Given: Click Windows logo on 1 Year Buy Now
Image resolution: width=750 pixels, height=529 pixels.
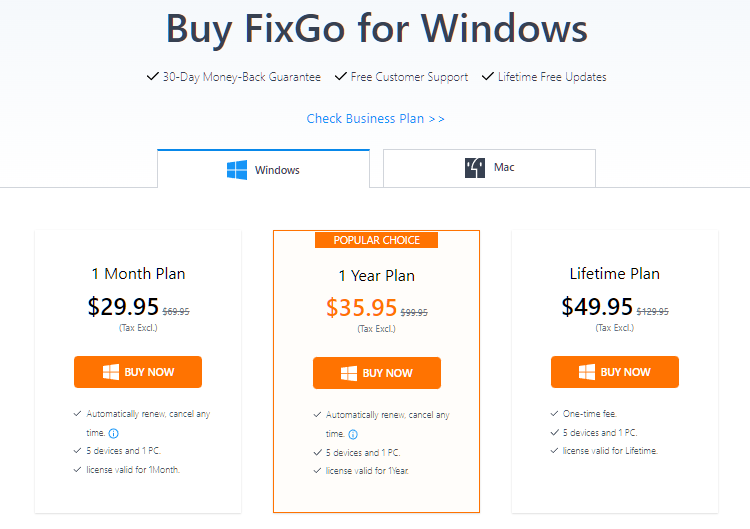Looking at the screenshot, I should 349,373.
